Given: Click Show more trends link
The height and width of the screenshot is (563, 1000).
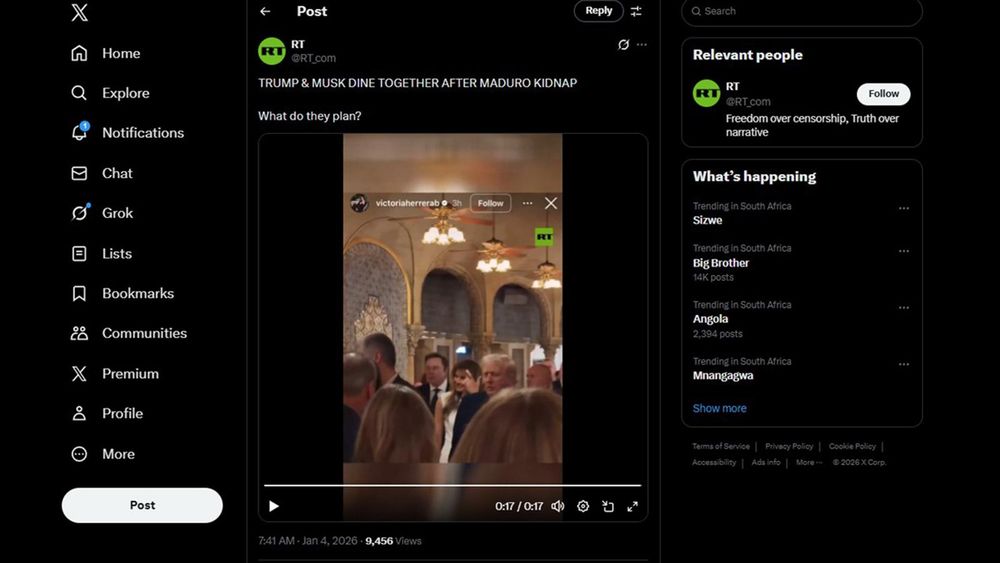Looking at the screenshot, I should pyautogui.click(x=719, y=408).
